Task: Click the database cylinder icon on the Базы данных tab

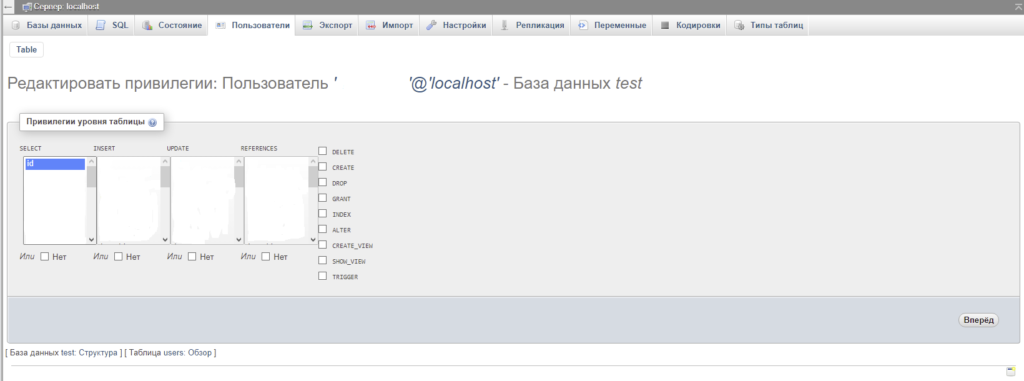Action: click(x=16, y=25)
